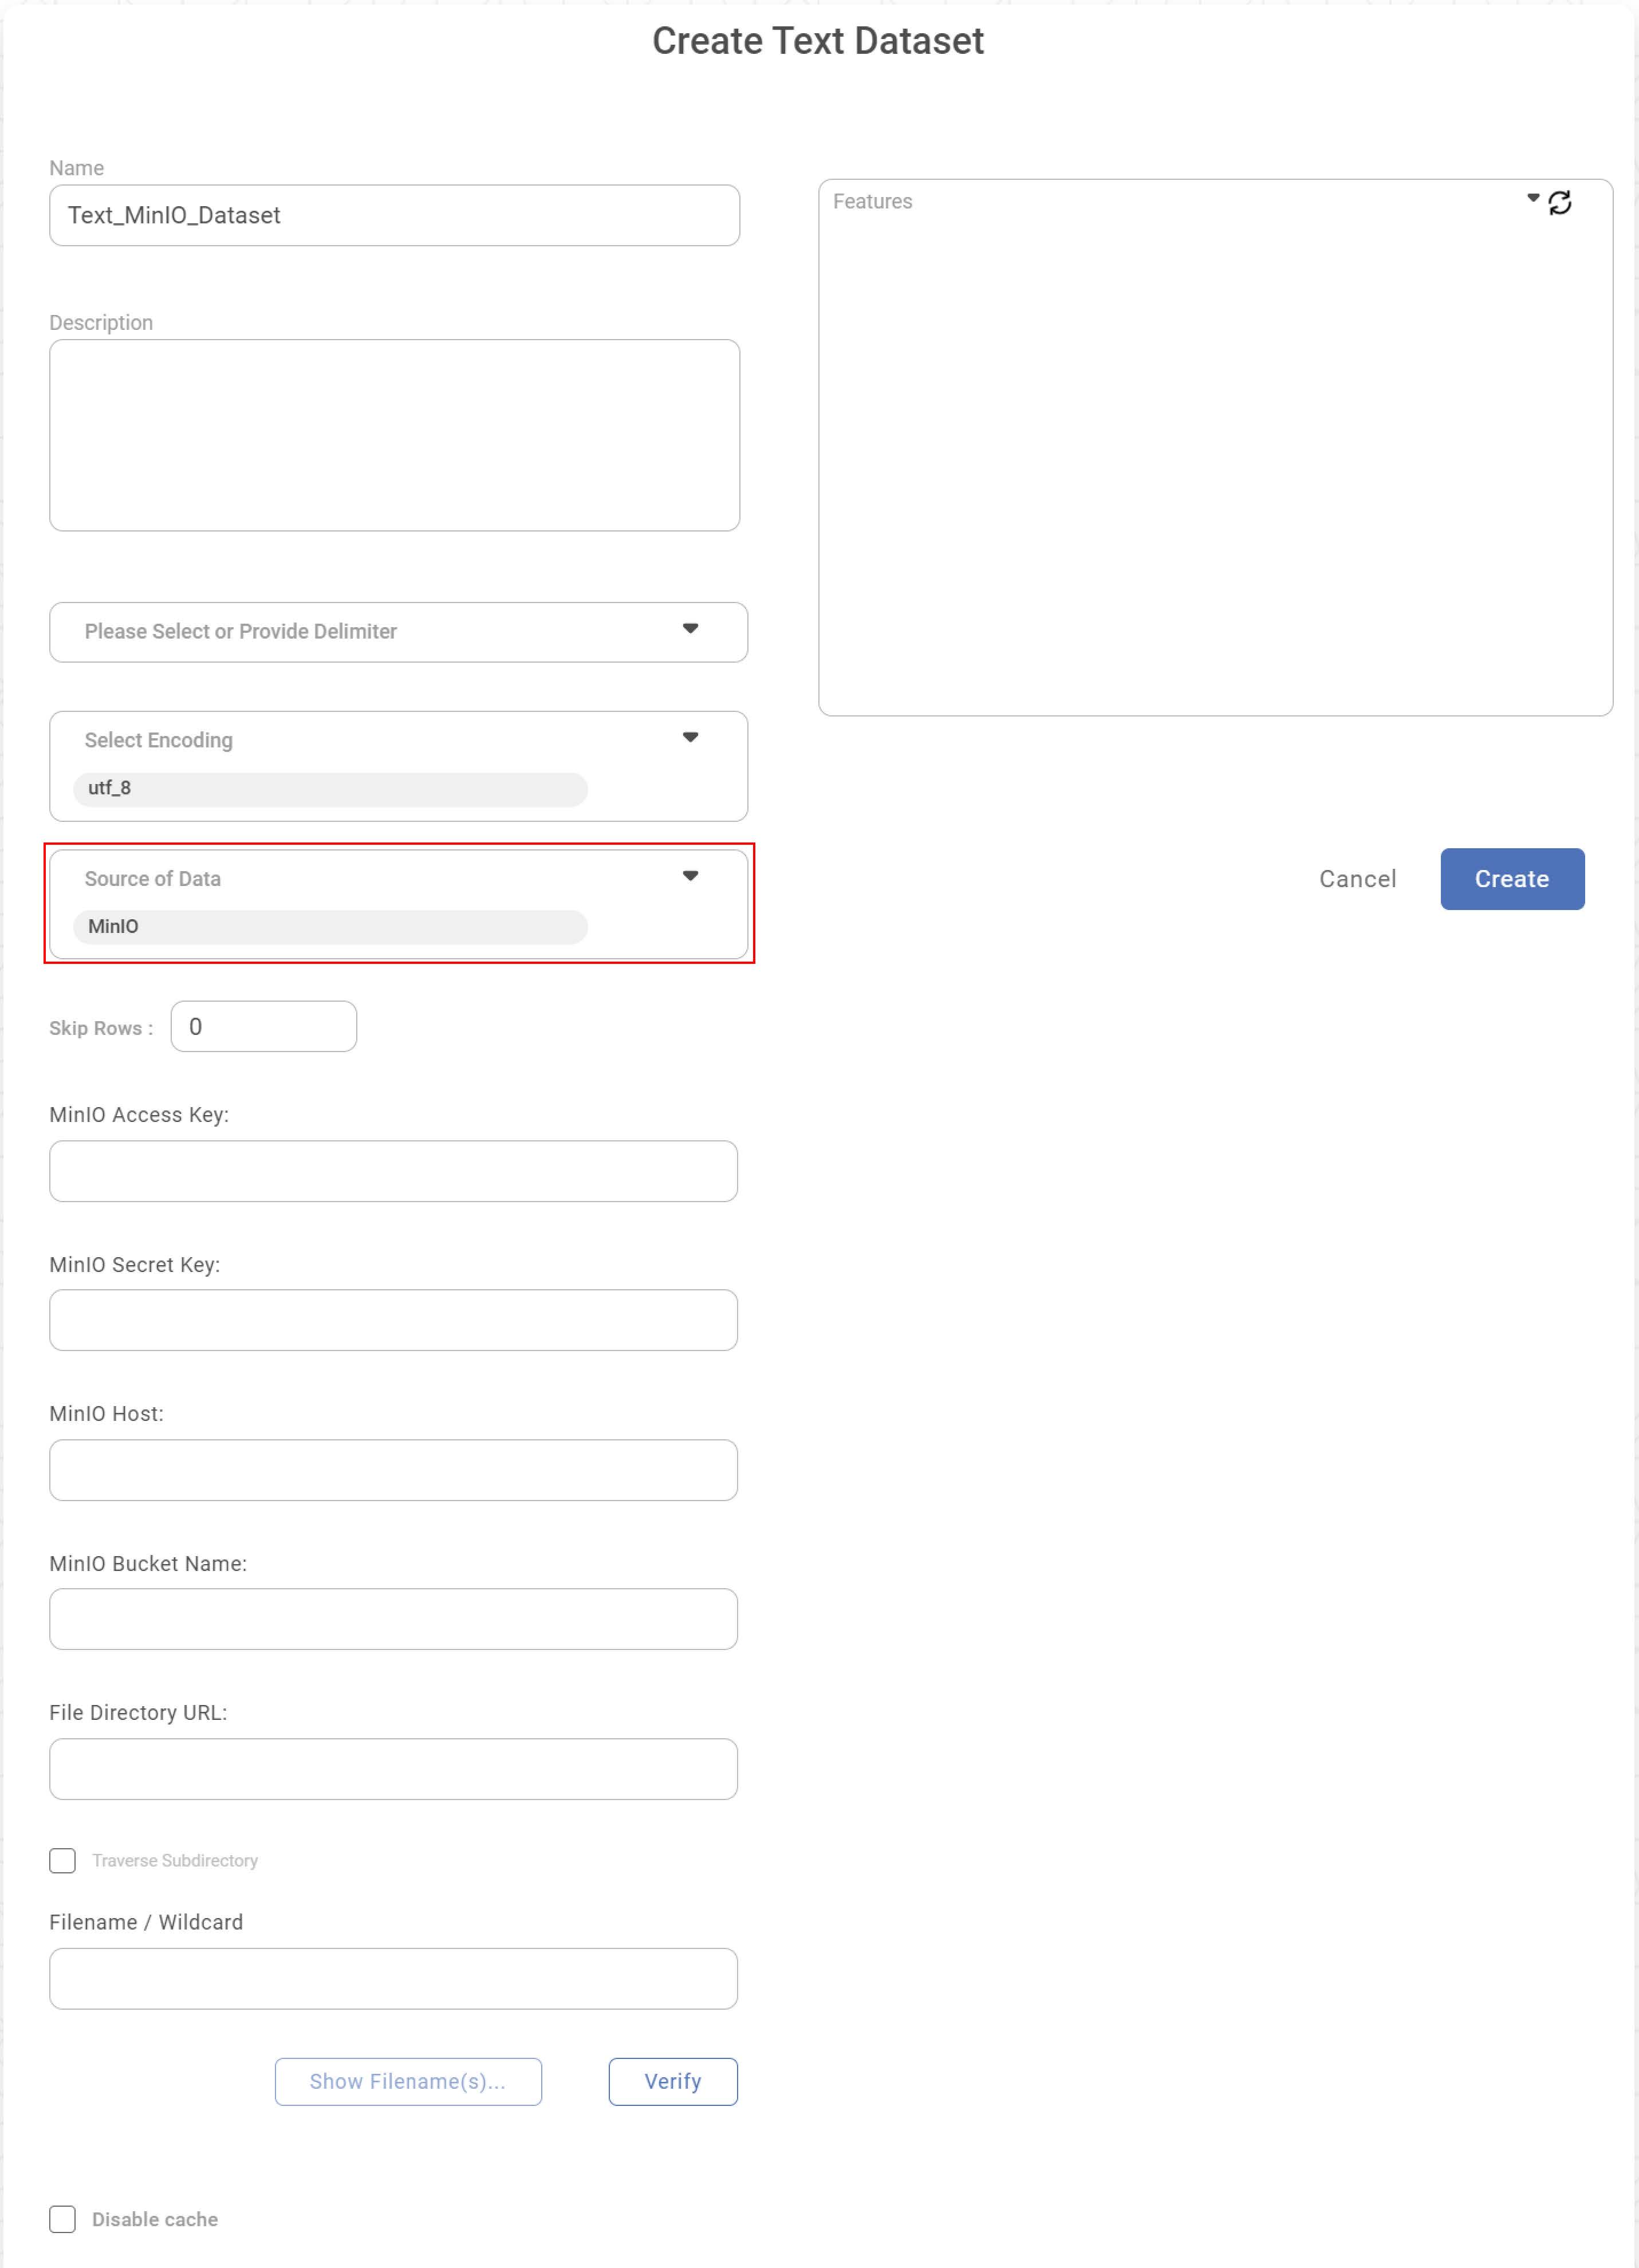The image size is (1639, 2268).
Task: Focus the MinIO Access Key field
Action: click(x=393, y=1171)
